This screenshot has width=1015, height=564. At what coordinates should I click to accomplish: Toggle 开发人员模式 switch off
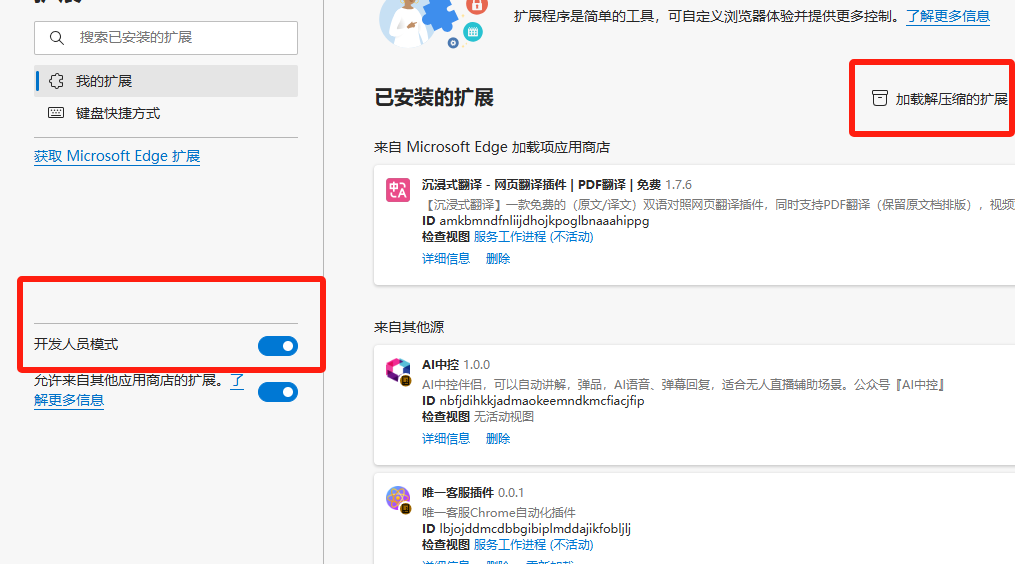coord(278,346)
